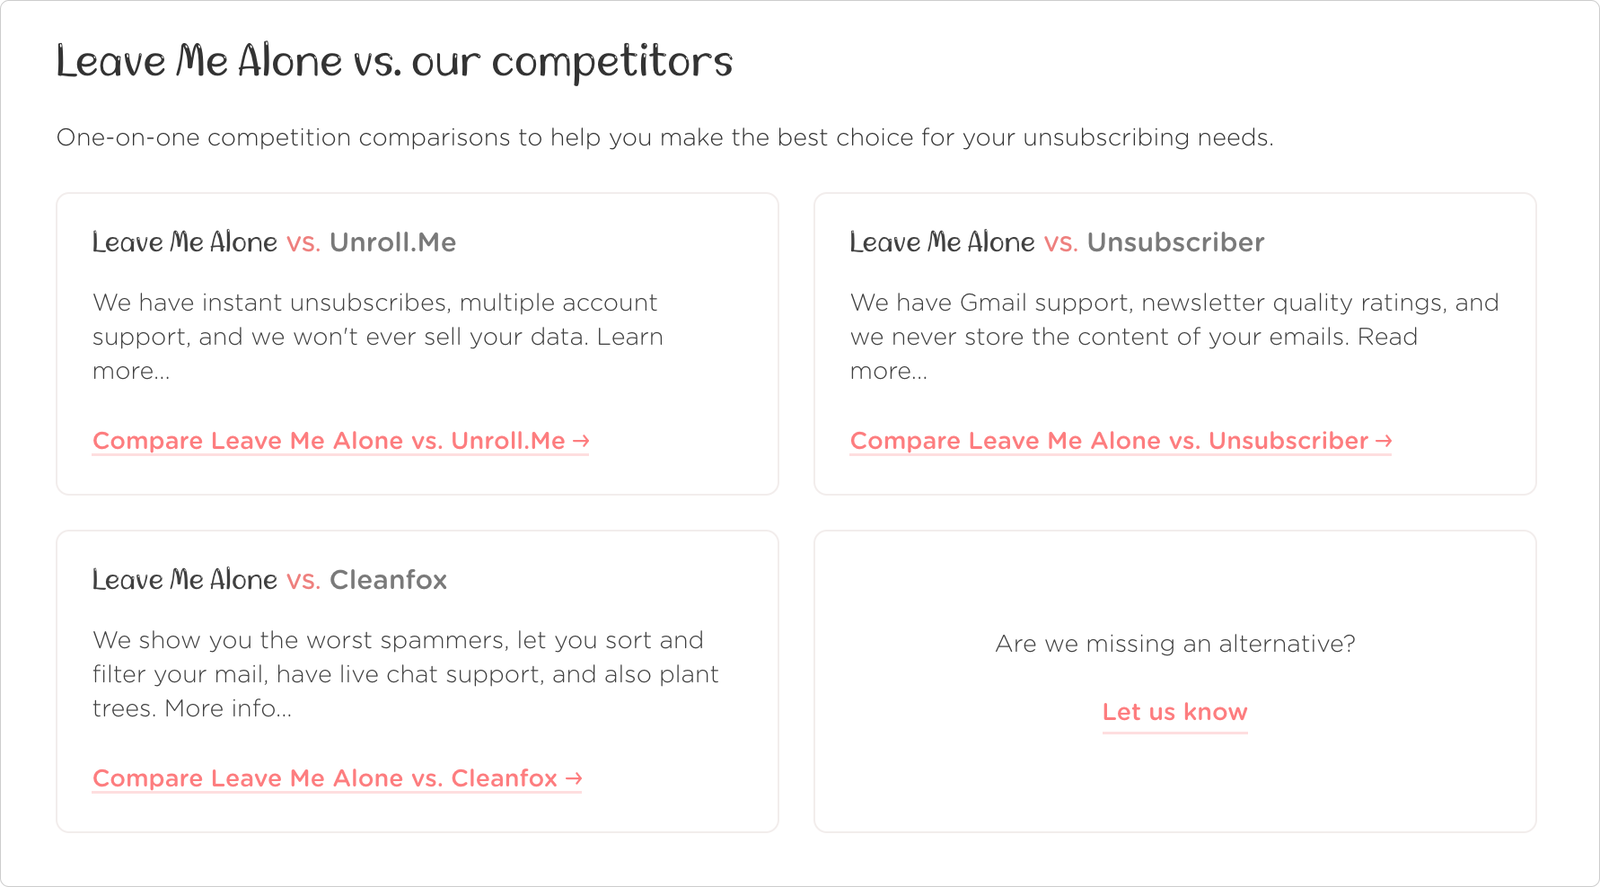The image size is (1600, 887).
Task: Click the "Leave Me Alone vs. our competitors" title
Action: 394,61
